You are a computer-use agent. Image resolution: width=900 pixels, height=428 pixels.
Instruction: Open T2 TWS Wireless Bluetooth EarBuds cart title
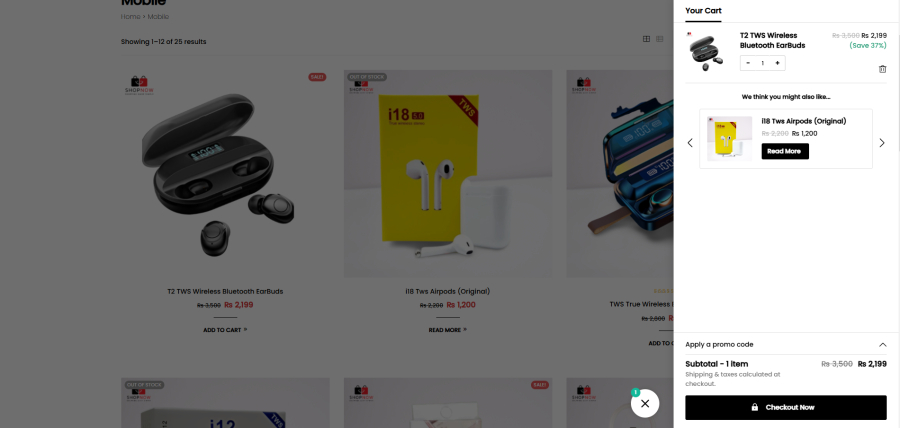(x=773, y=40)
